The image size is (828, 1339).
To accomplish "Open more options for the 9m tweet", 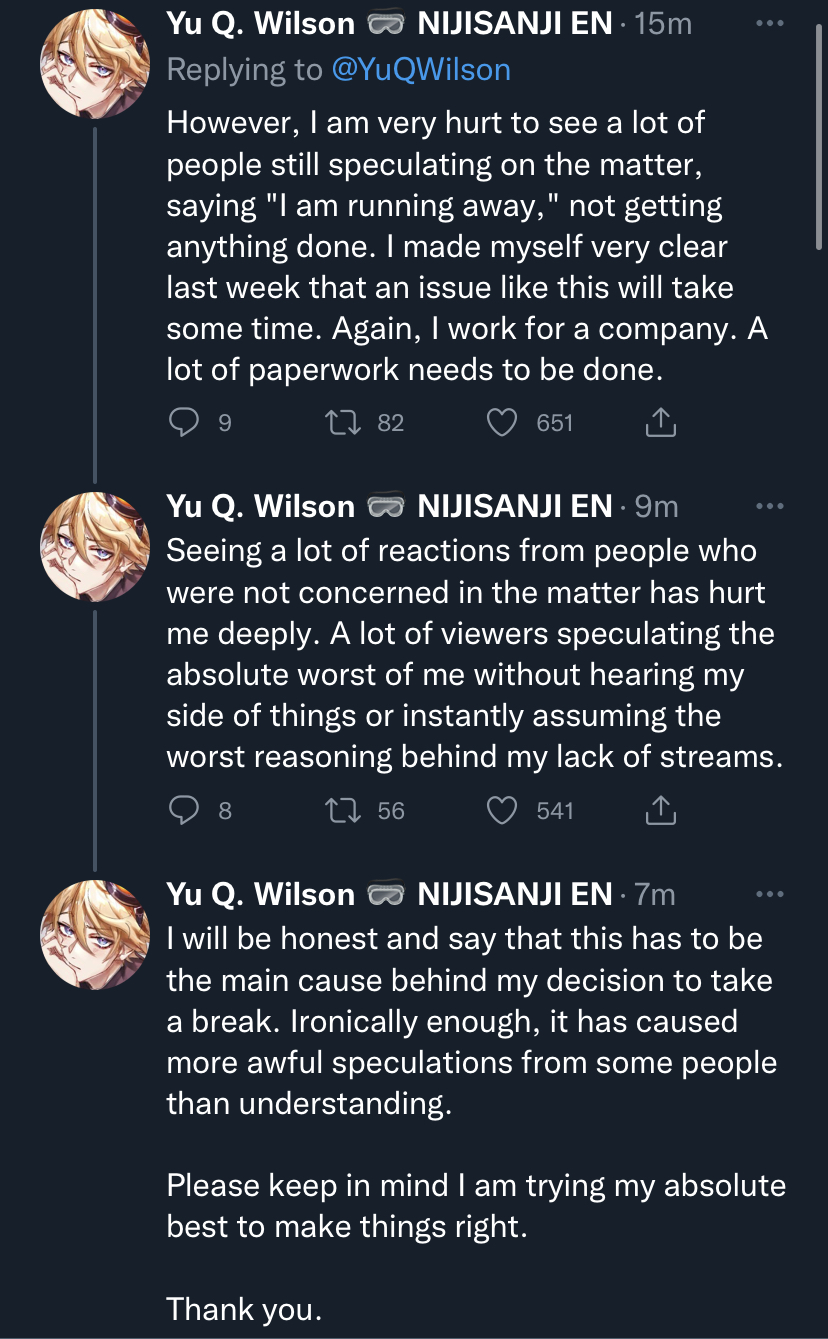I will [x=770, y=507].
